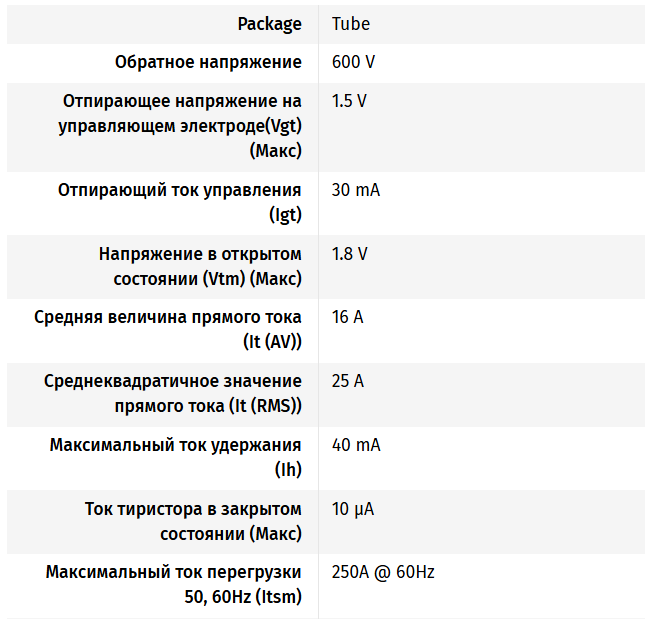Select the 1.5 V value

point(349,101)
